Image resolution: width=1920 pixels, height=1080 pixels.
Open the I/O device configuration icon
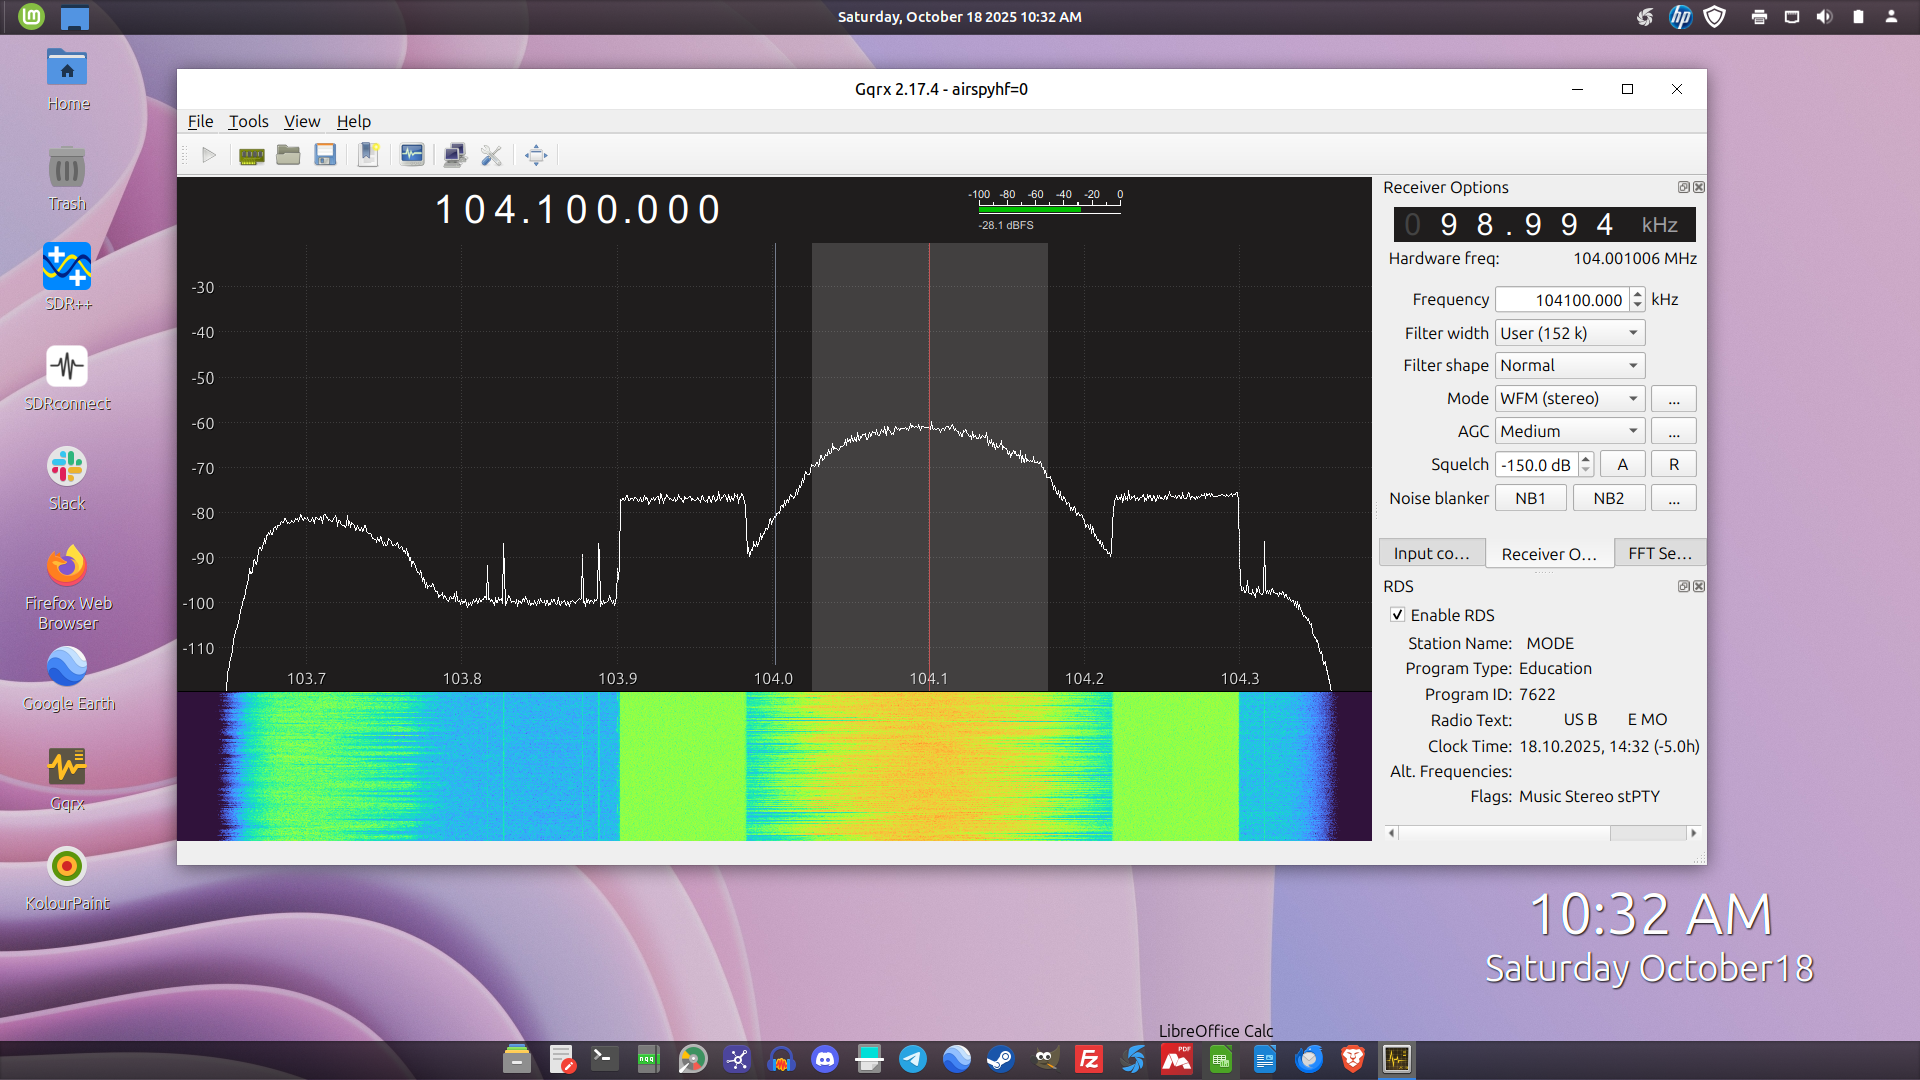point(251,155)
